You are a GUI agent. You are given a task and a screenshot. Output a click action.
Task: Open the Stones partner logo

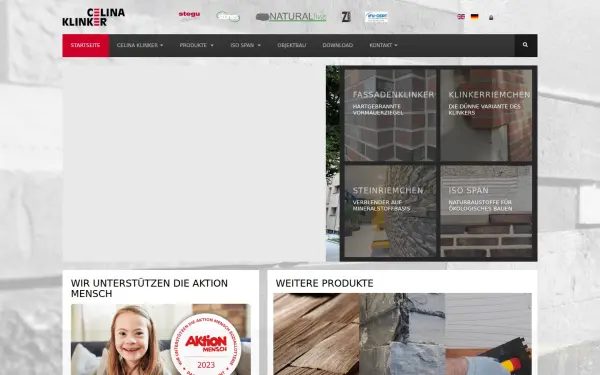(228, 16)
